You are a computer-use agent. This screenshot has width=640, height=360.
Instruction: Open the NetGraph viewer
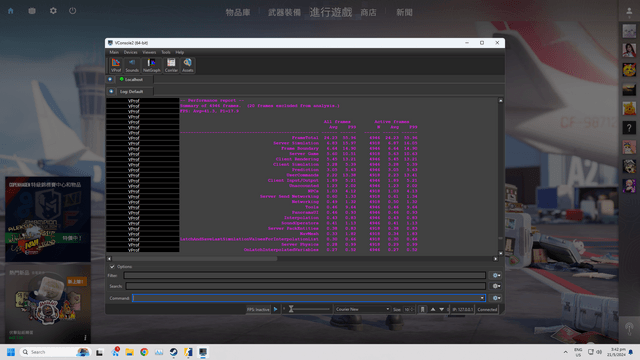tap(151, 65)
